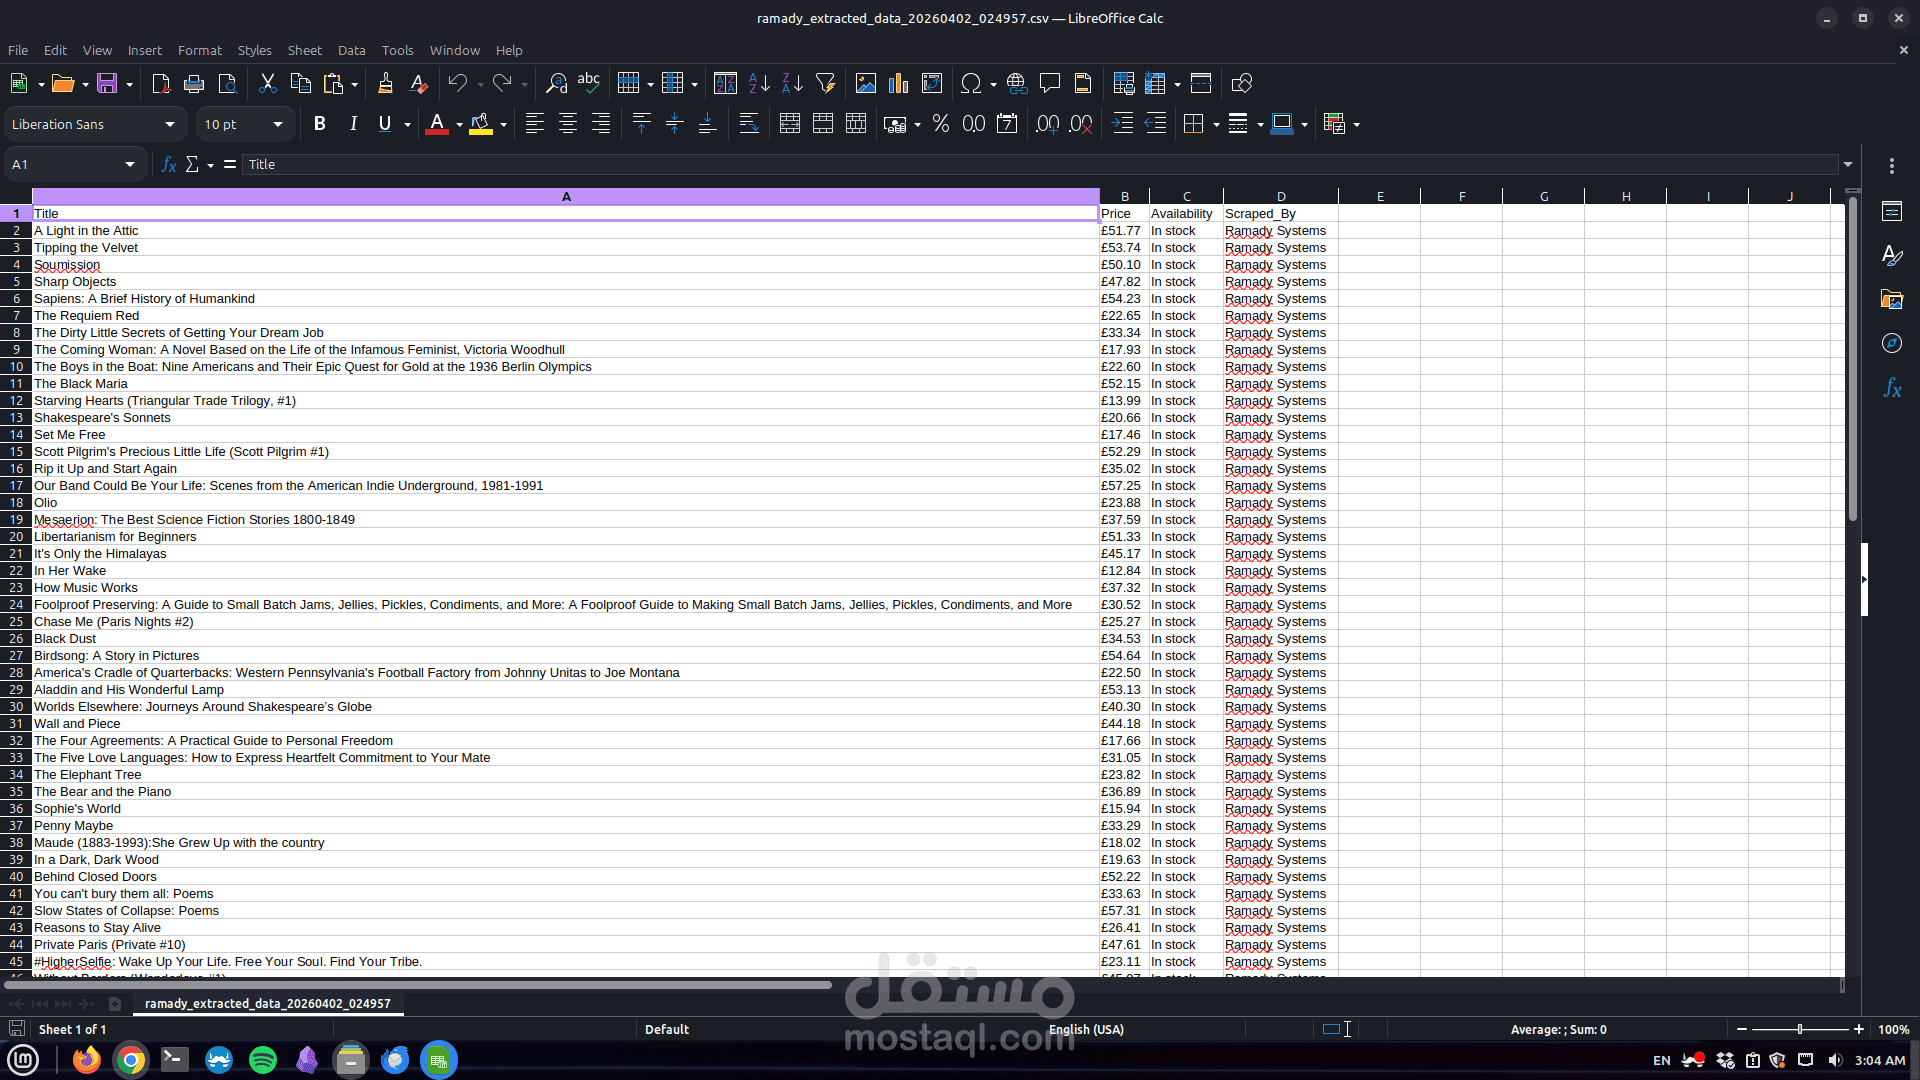Viewport: 1920px width, 1080px height.
Task: Toggle Italic text style
Action: [353, 124]
